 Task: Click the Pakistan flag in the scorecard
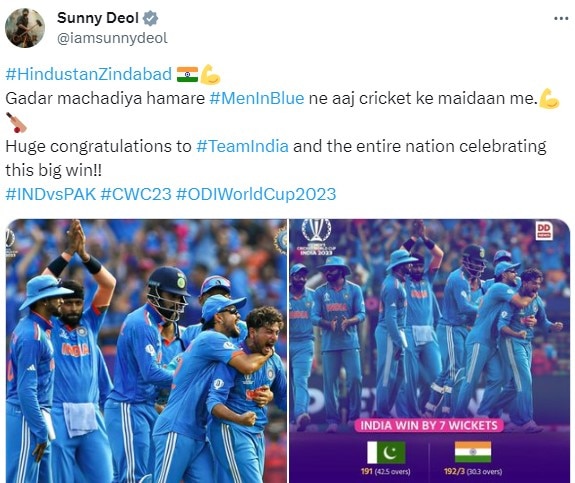pos(387,453)
